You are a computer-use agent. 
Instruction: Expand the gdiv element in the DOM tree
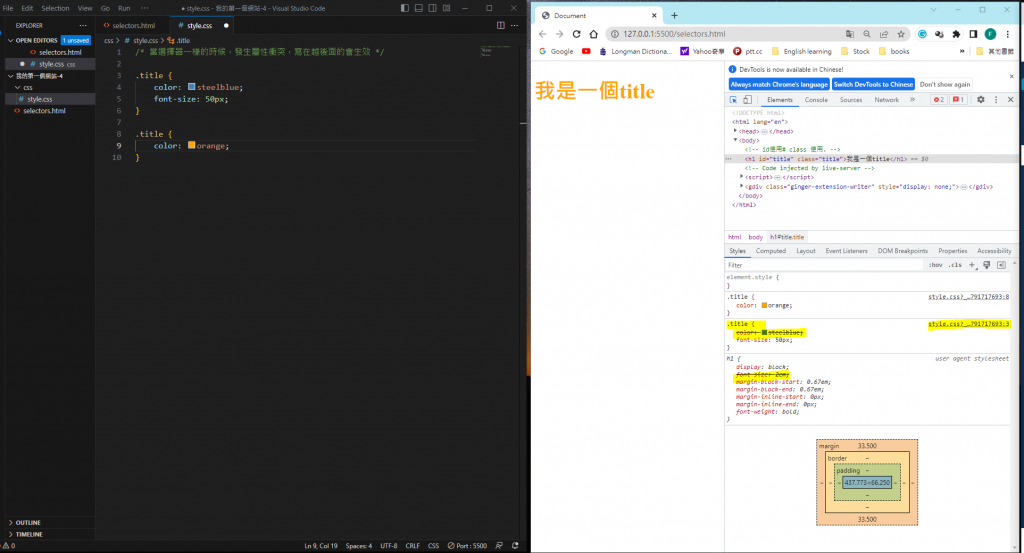[741, 186]
